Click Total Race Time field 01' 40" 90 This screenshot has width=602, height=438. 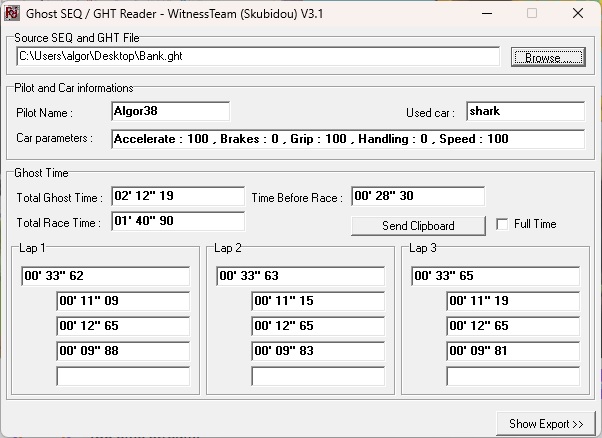[178, 221]
